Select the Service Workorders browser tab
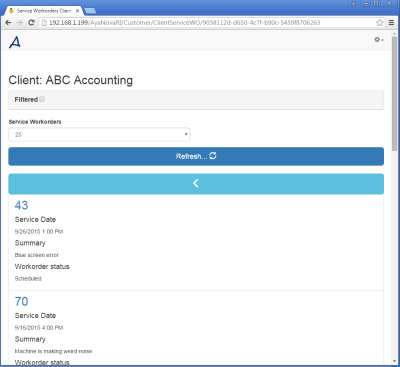 pyautogui.click(x=43, y=11)
